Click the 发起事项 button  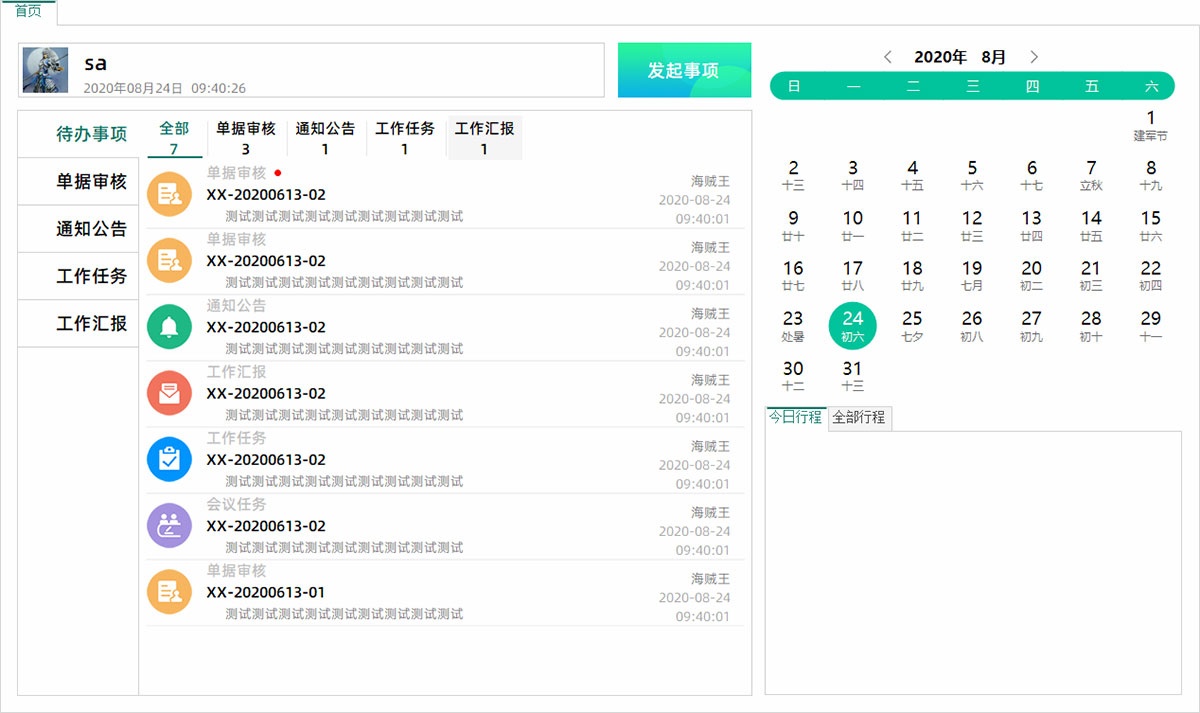click(x=684, y=70)
